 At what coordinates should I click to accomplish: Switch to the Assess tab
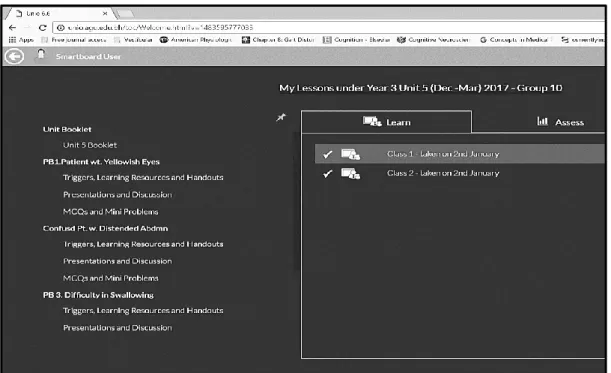(560, 122)
